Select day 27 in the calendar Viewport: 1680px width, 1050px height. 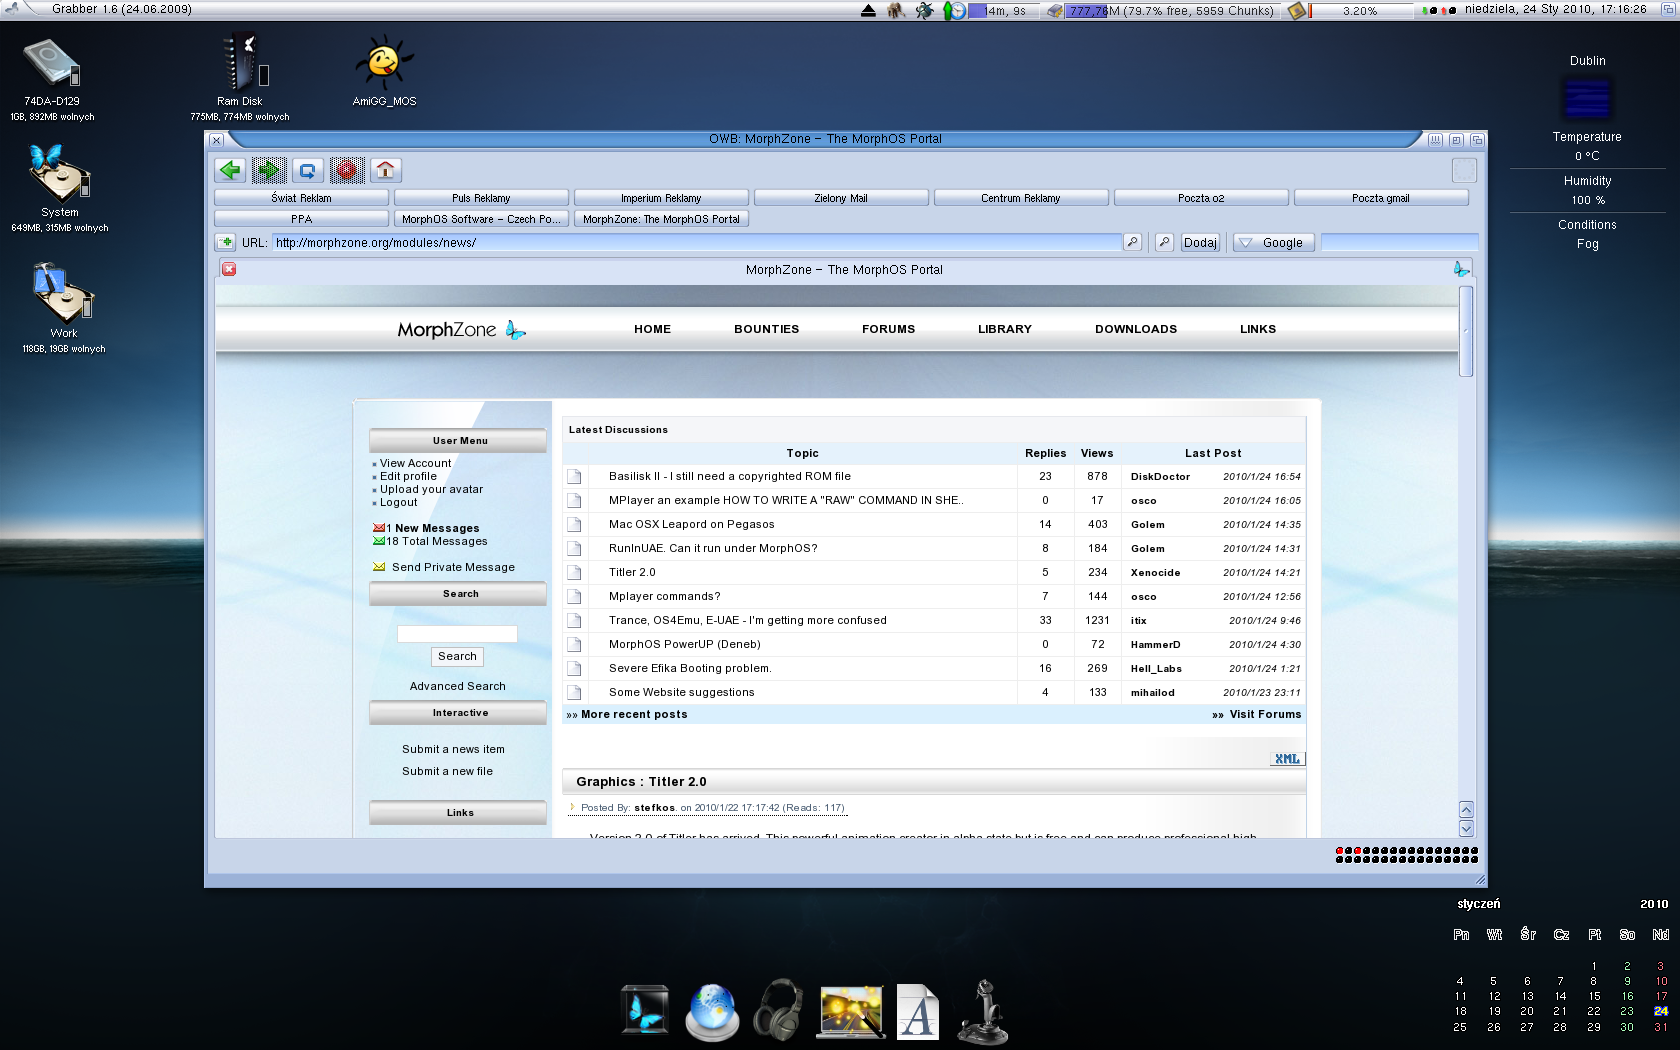[1527, 1027]
